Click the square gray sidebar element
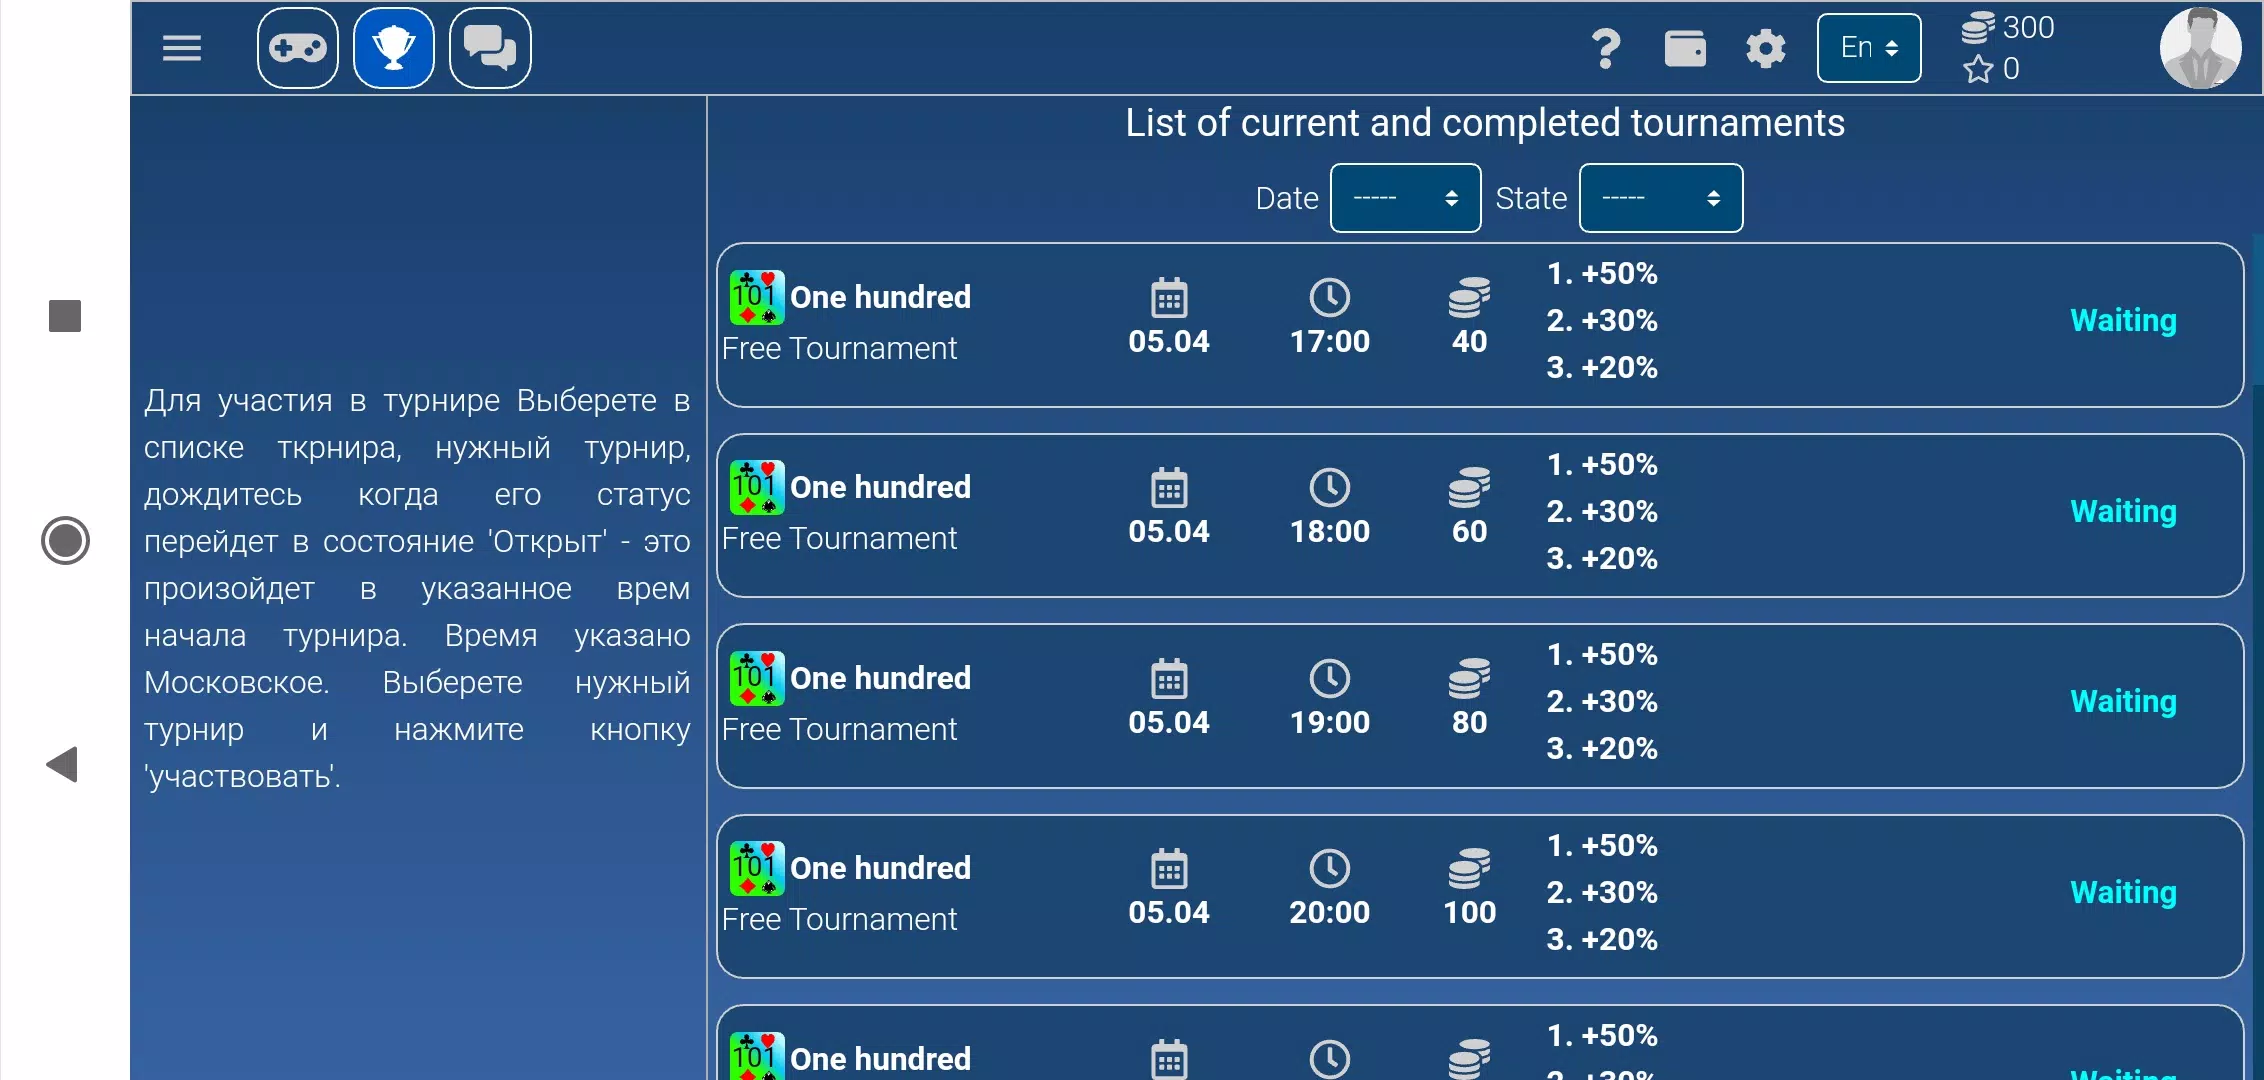2264x1080 pixels. 65,315
